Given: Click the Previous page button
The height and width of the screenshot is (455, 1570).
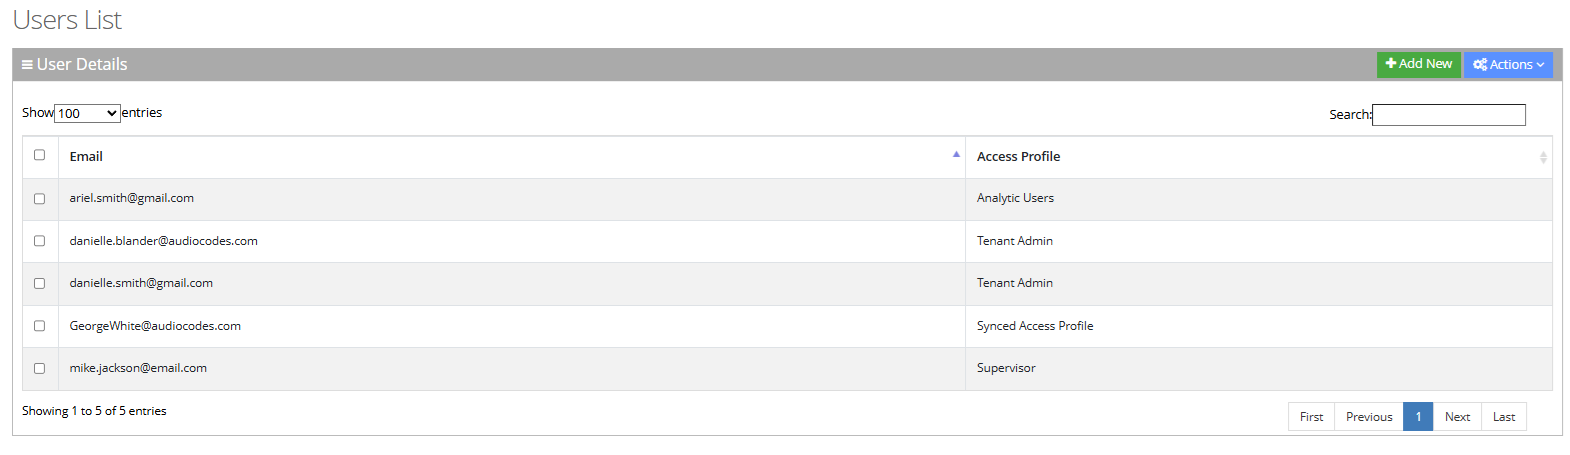Looking at the screenshot, I should [x=1368, y=417].
